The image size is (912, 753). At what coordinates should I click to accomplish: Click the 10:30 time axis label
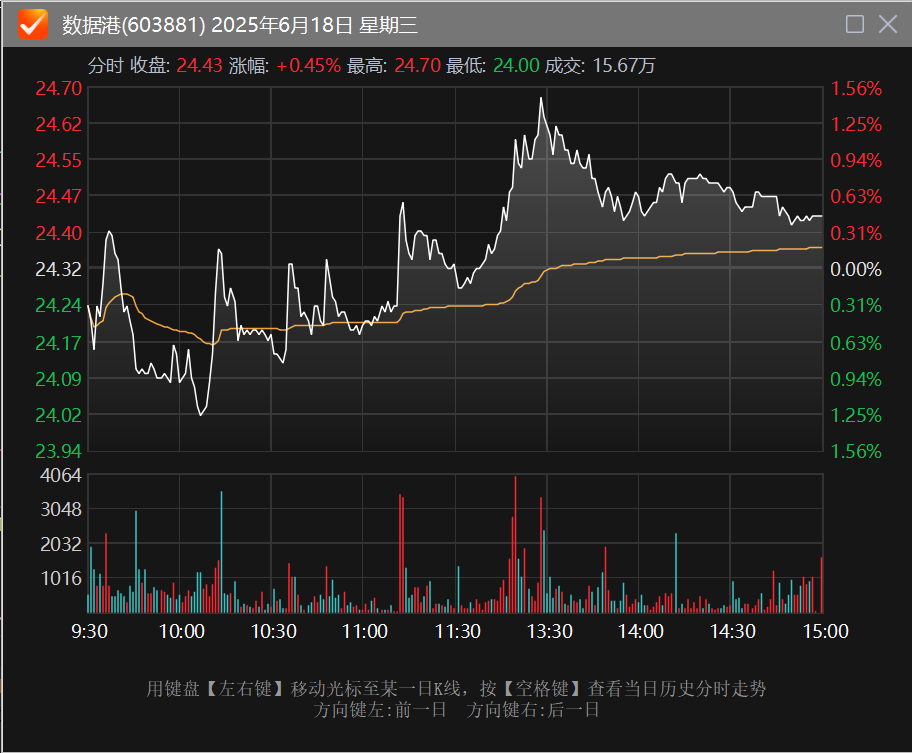273,631
